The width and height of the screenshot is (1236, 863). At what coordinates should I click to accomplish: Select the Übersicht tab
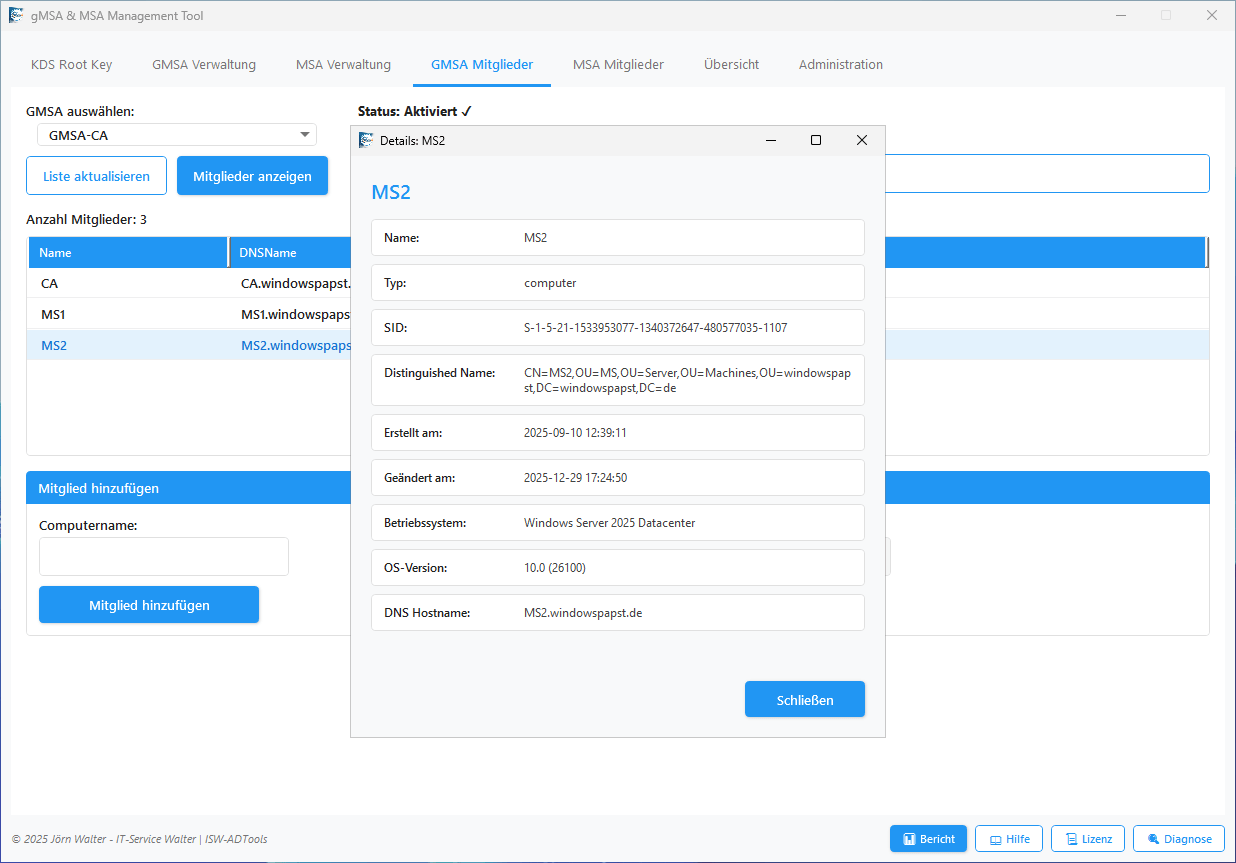731,65
